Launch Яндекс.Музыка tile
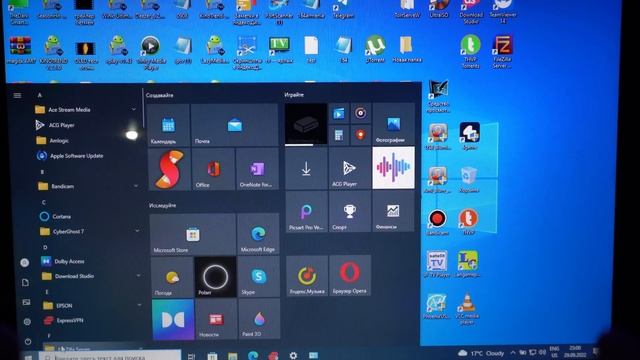Screen dimensions: 640x360 [307, 276]
